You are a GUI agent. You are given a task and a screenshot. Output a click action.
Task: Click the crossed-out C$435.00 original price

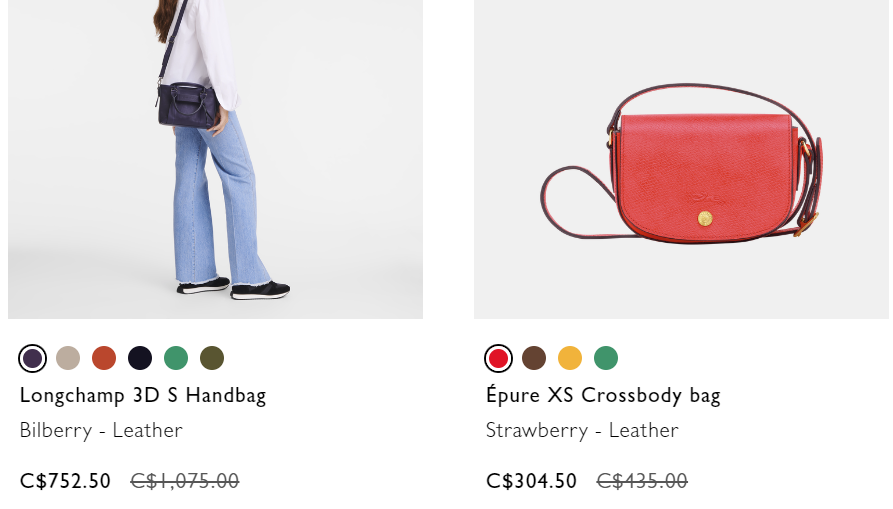[x=642, y=481]
